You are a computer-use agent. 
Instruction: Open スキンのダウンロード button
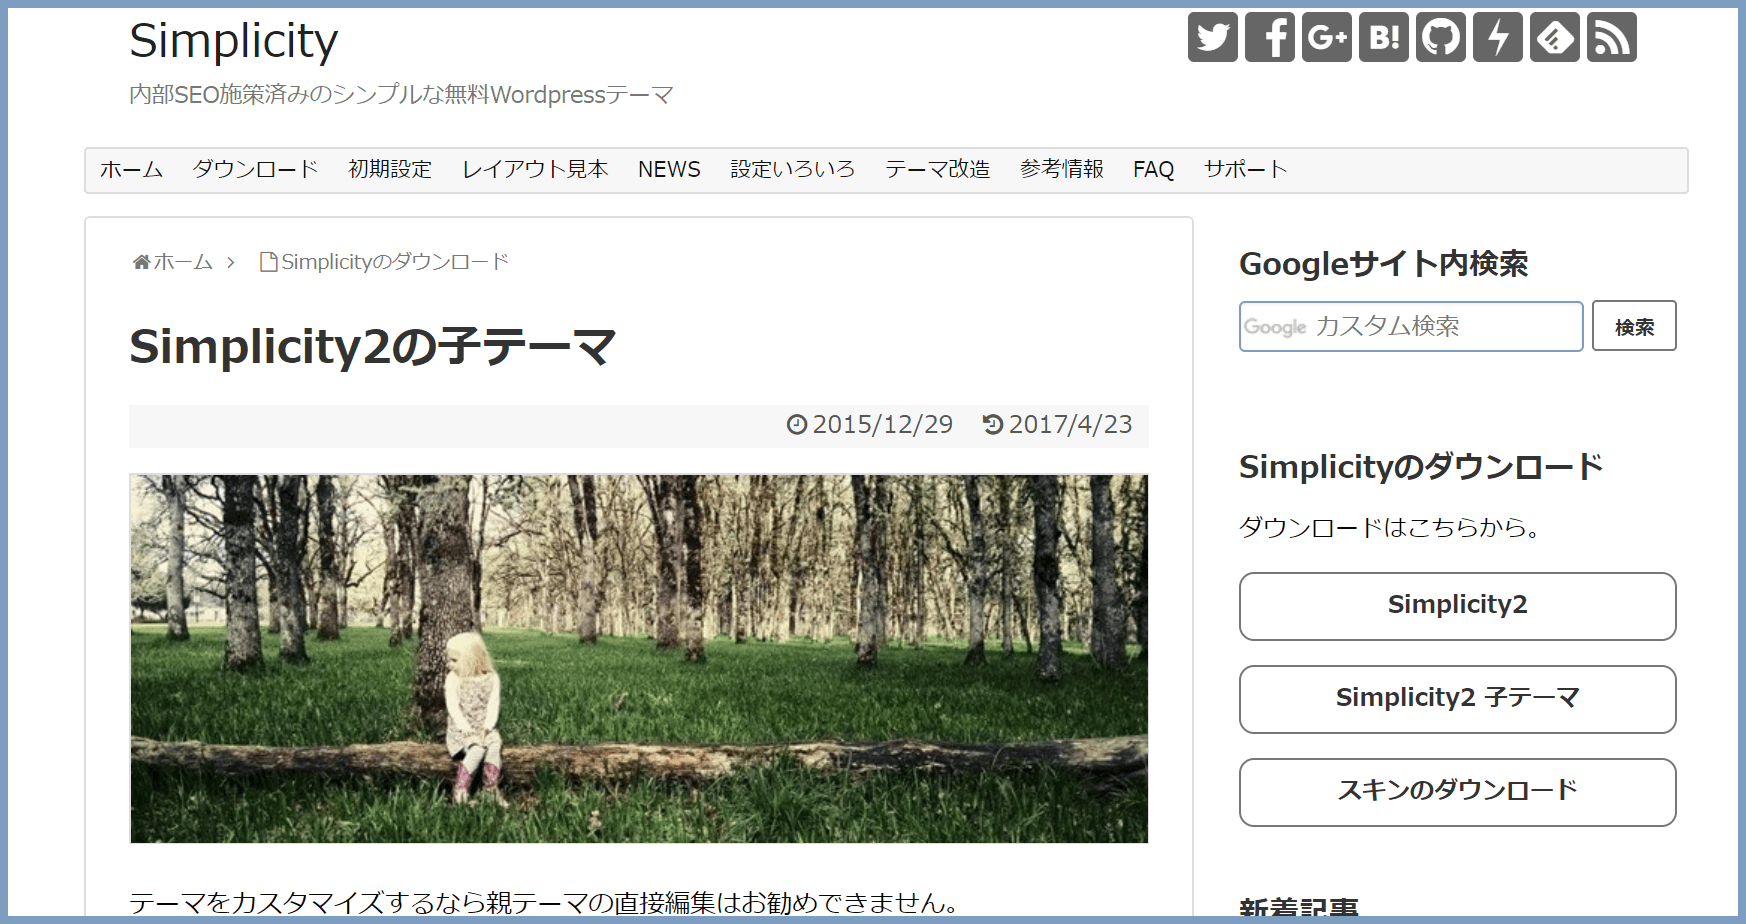point(1457,791)
